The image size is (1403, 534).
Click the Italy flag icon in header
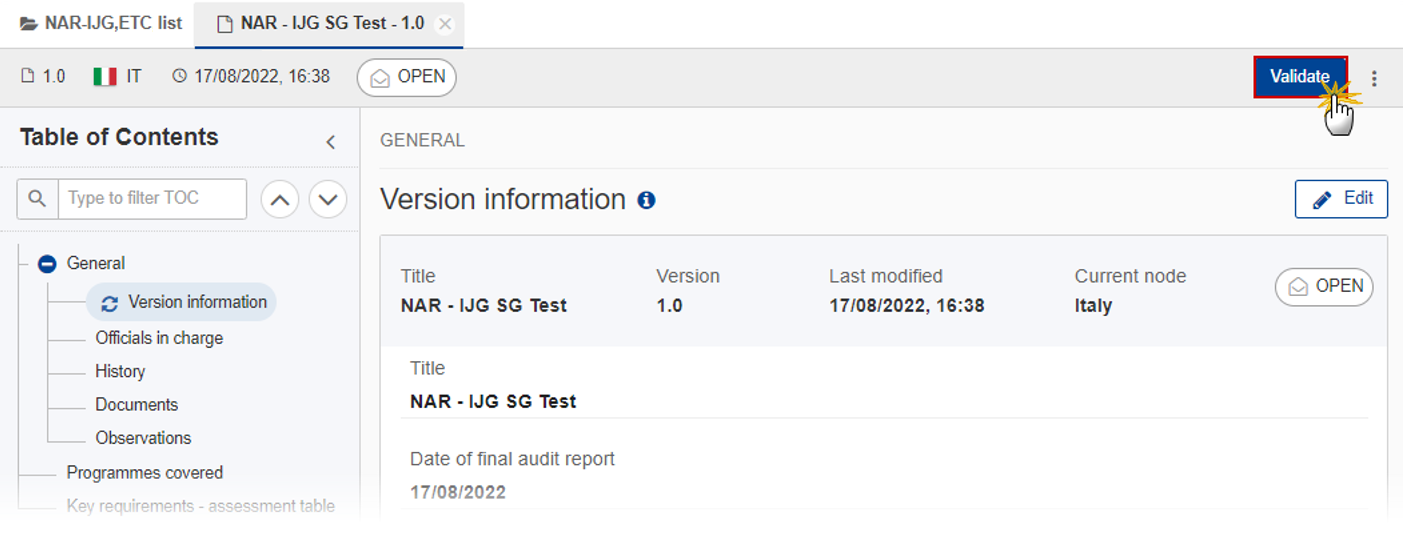coord(105,77)
